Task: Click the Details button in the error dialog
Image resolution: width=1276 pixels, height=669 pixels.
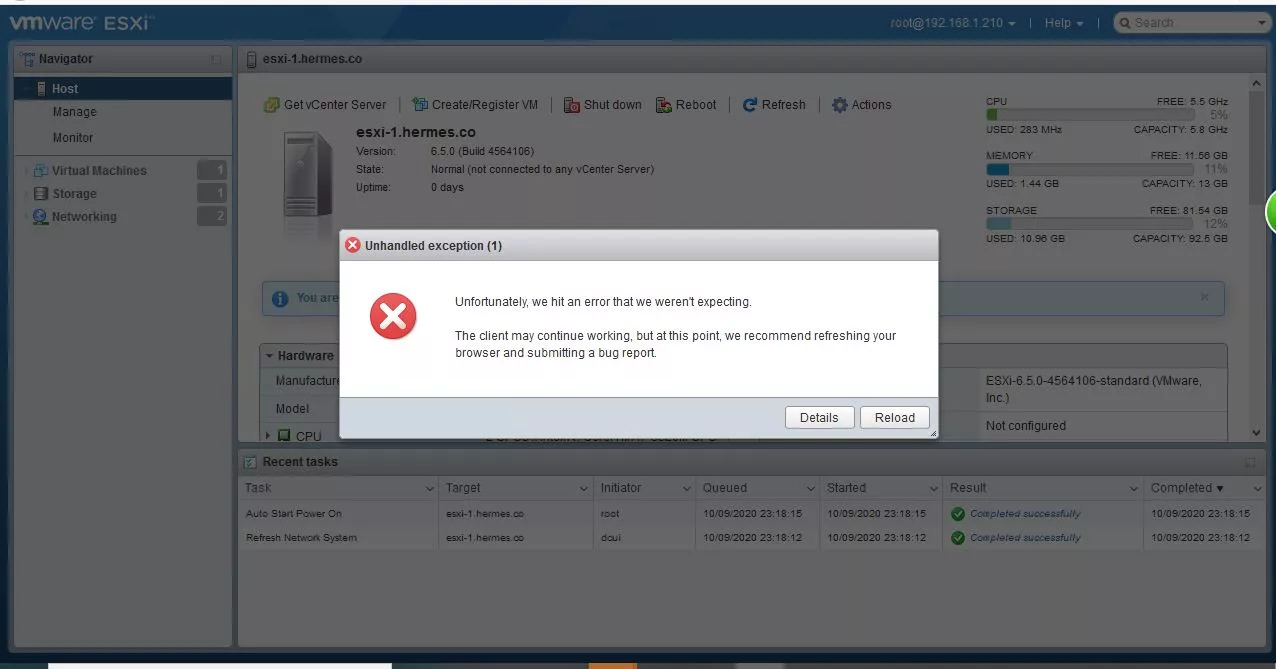Action: pyautogui.click(x=819, y=418)
